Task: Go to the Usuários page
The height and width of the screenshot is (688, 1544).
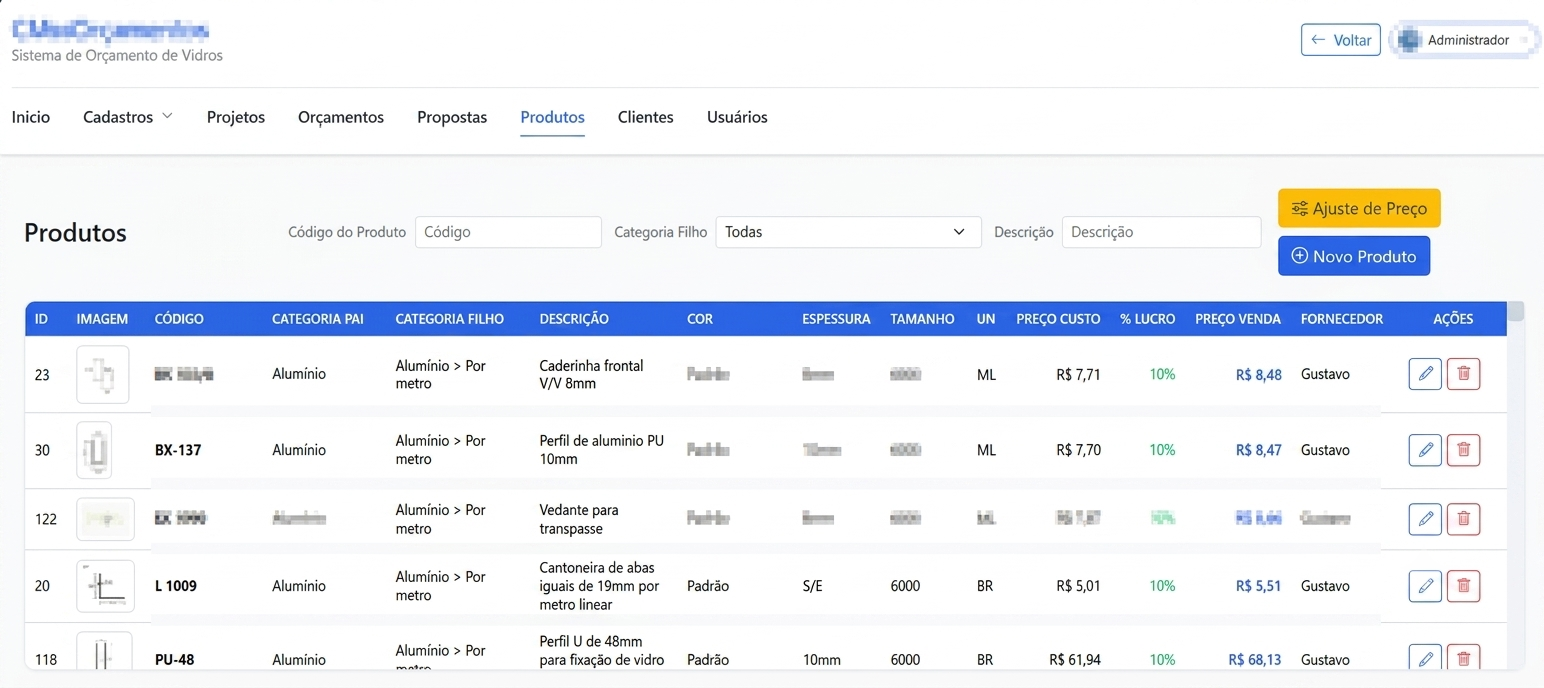Action: [x=737, y=117]
